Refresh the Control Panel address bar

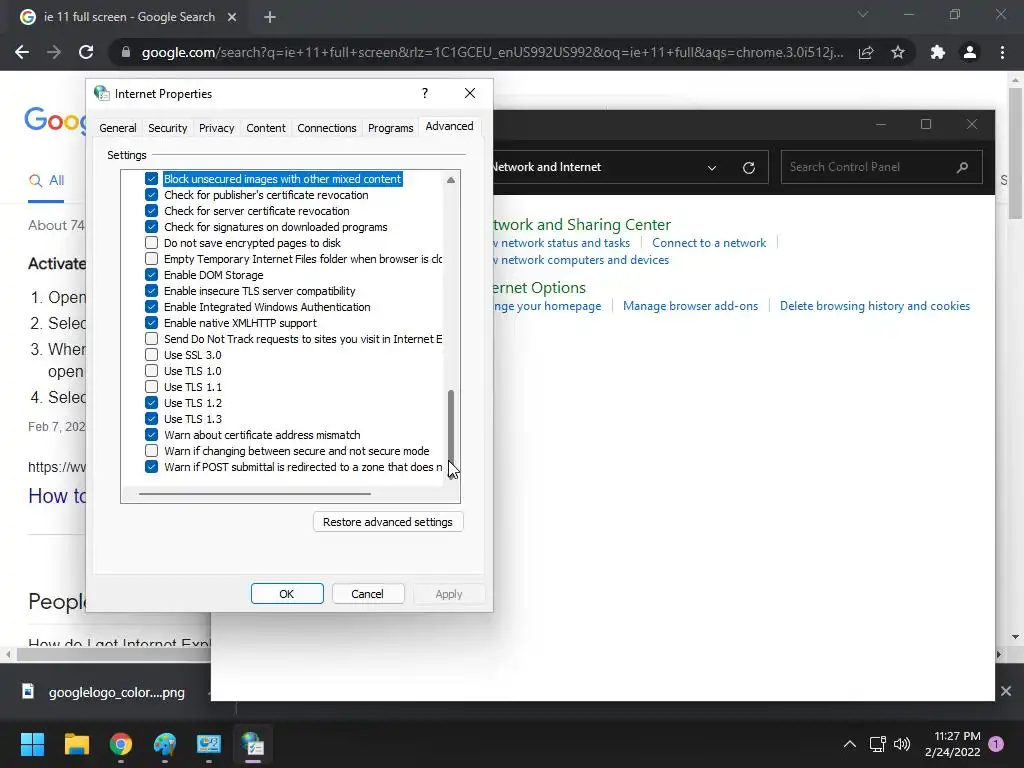point(748,167)
